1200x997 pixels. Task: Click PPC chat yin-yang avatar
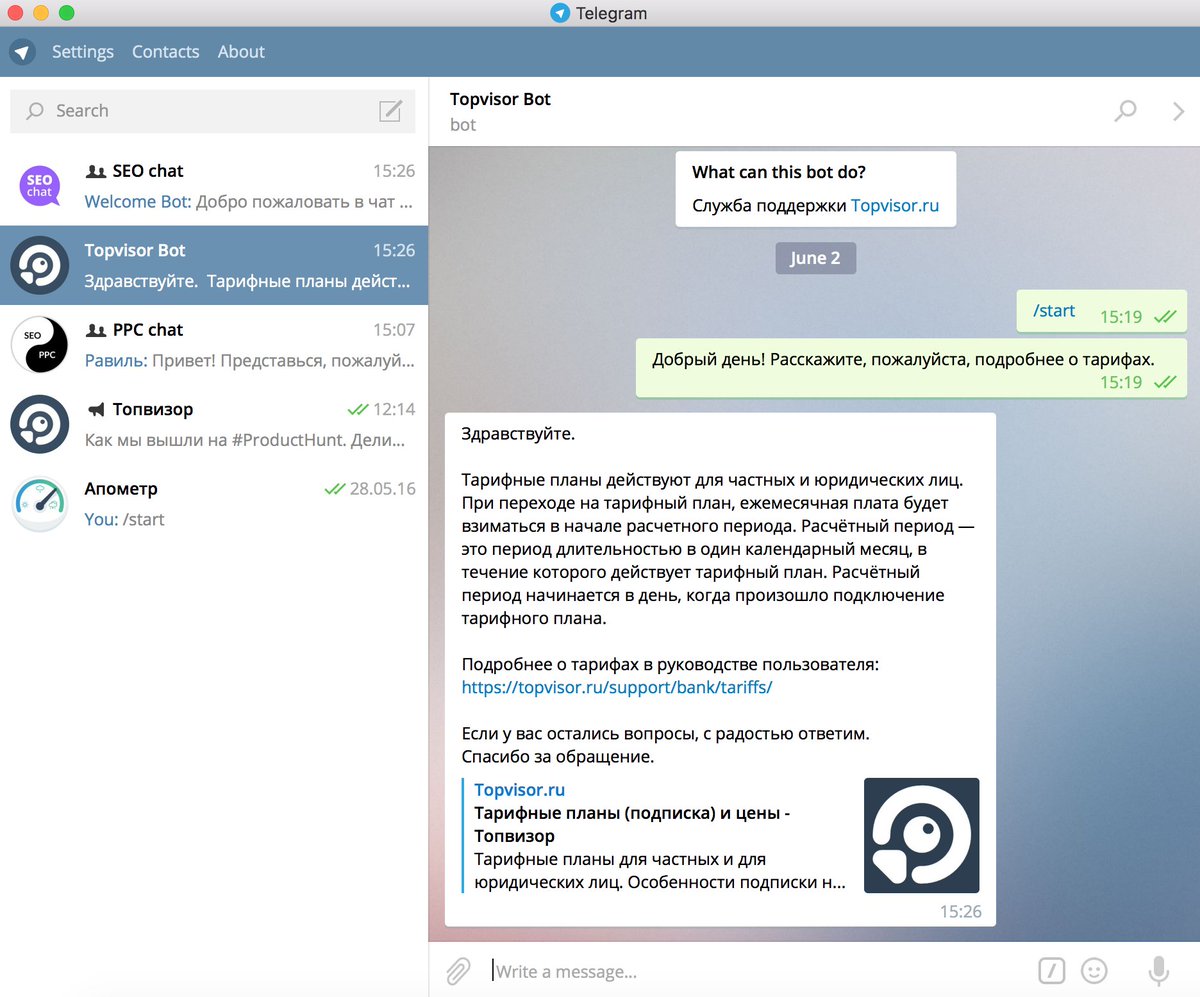point(40,345)
